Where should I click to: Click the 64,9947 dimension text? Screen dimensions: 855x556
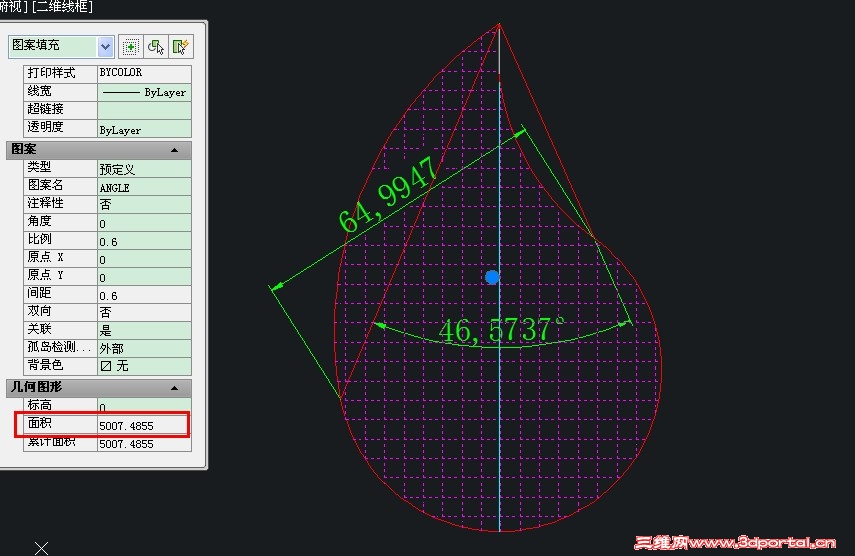pos(387,194)
